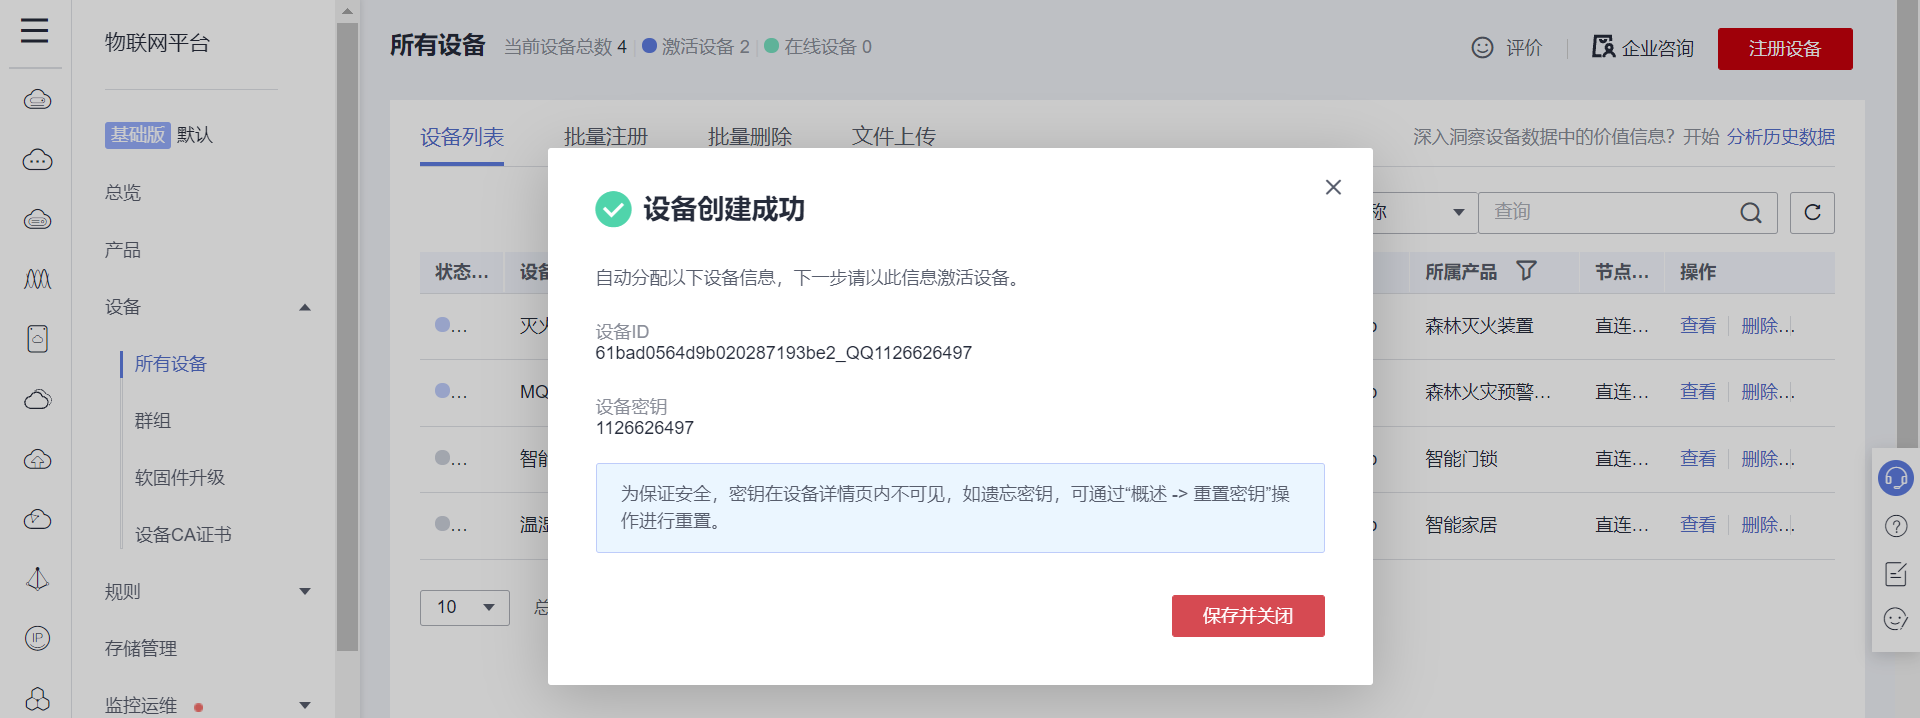The image size is (1920, 718).
Task: Open the hamburger menu icon
Action: click(x=35, y=31)
